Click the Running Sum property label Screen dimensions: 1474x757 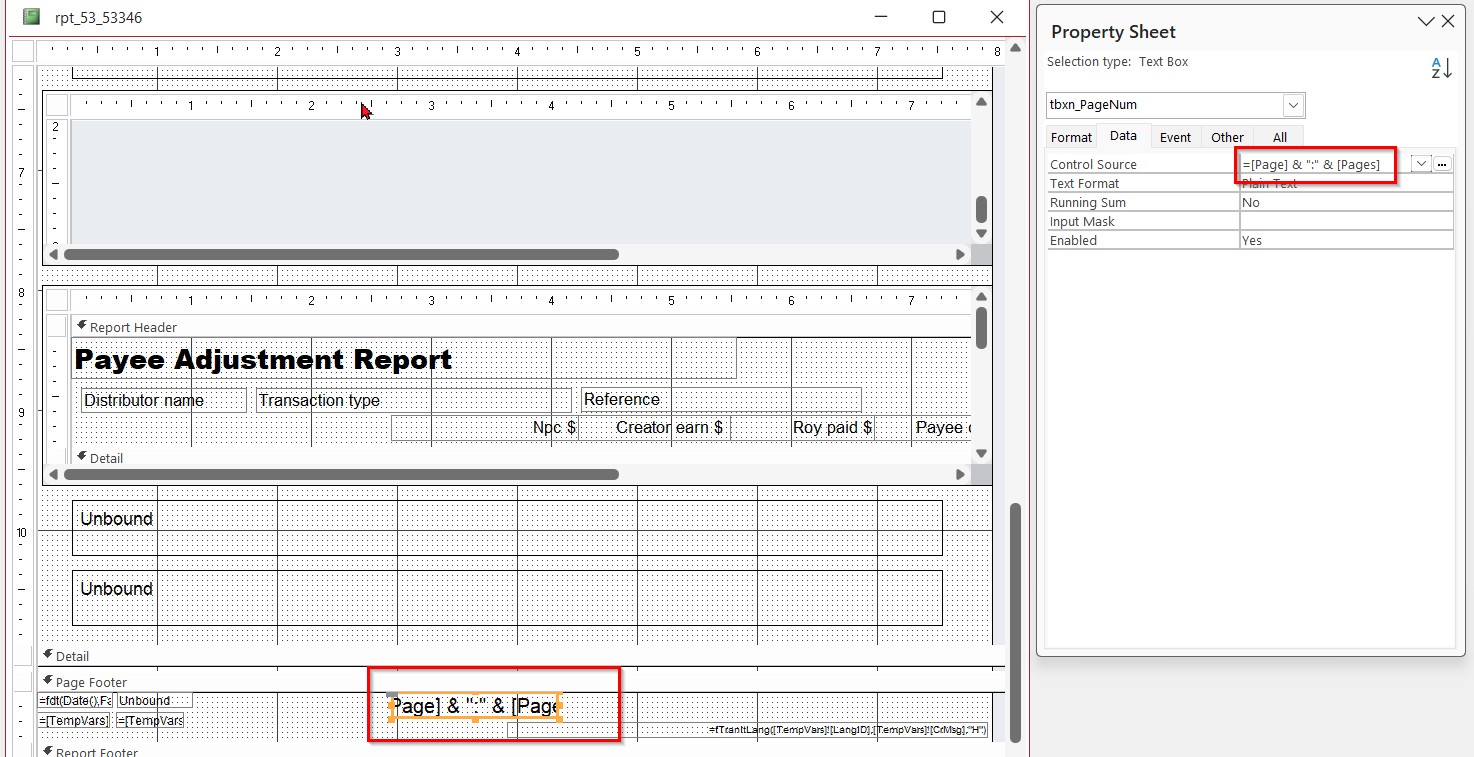(x=1088, y=202)
